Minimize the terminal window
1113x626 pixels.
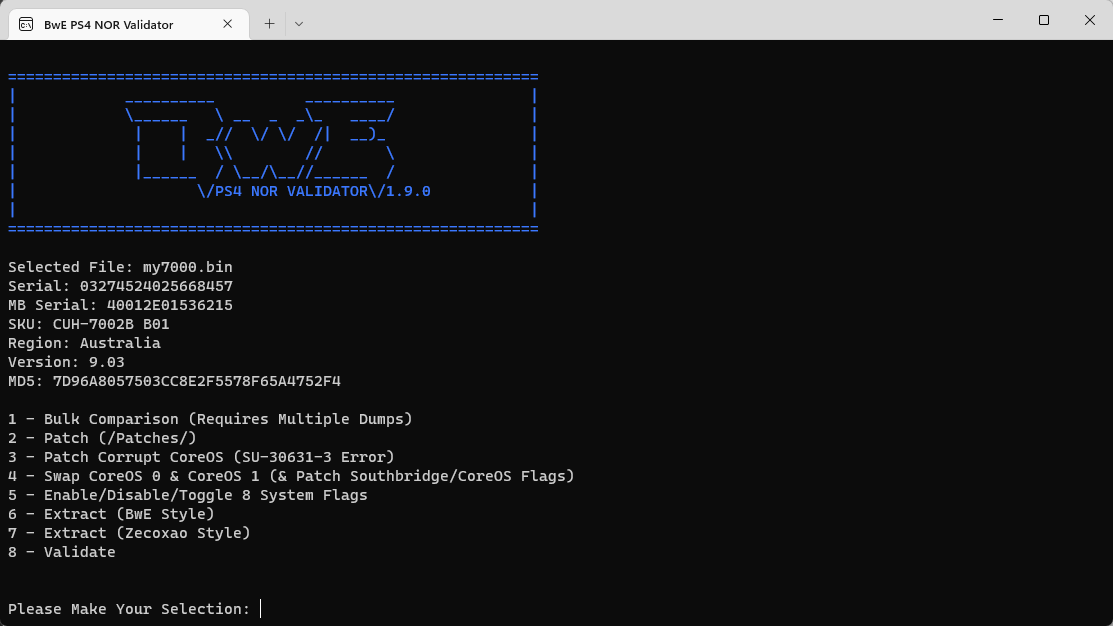click(998, 20)
